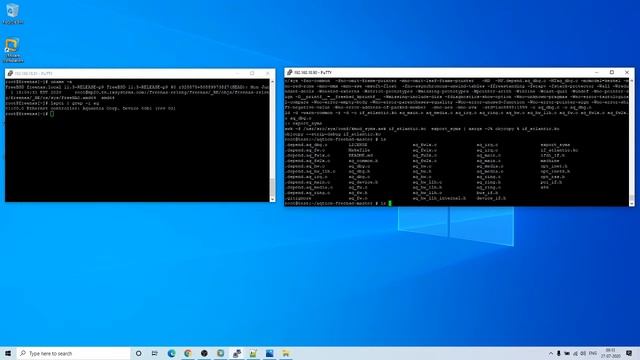Click the Ethernet controller Aquantia output line
This screenshot has height=360, width=640.
point(91,109)
